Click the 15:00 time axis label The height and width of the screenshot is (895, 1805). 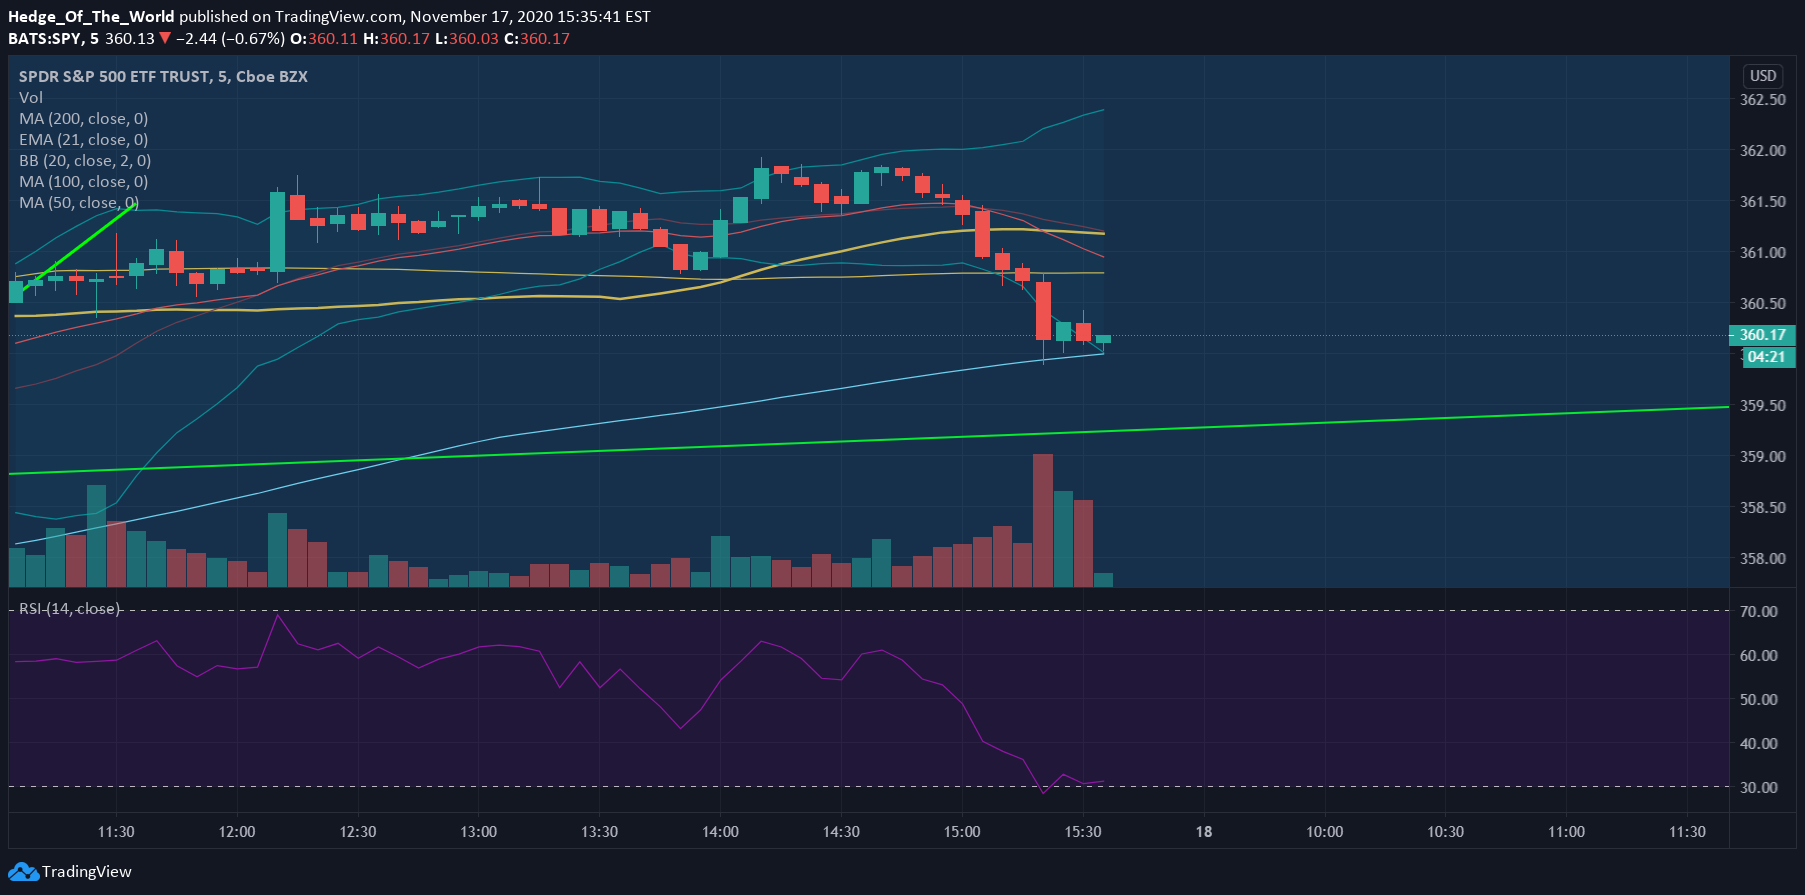963,832
